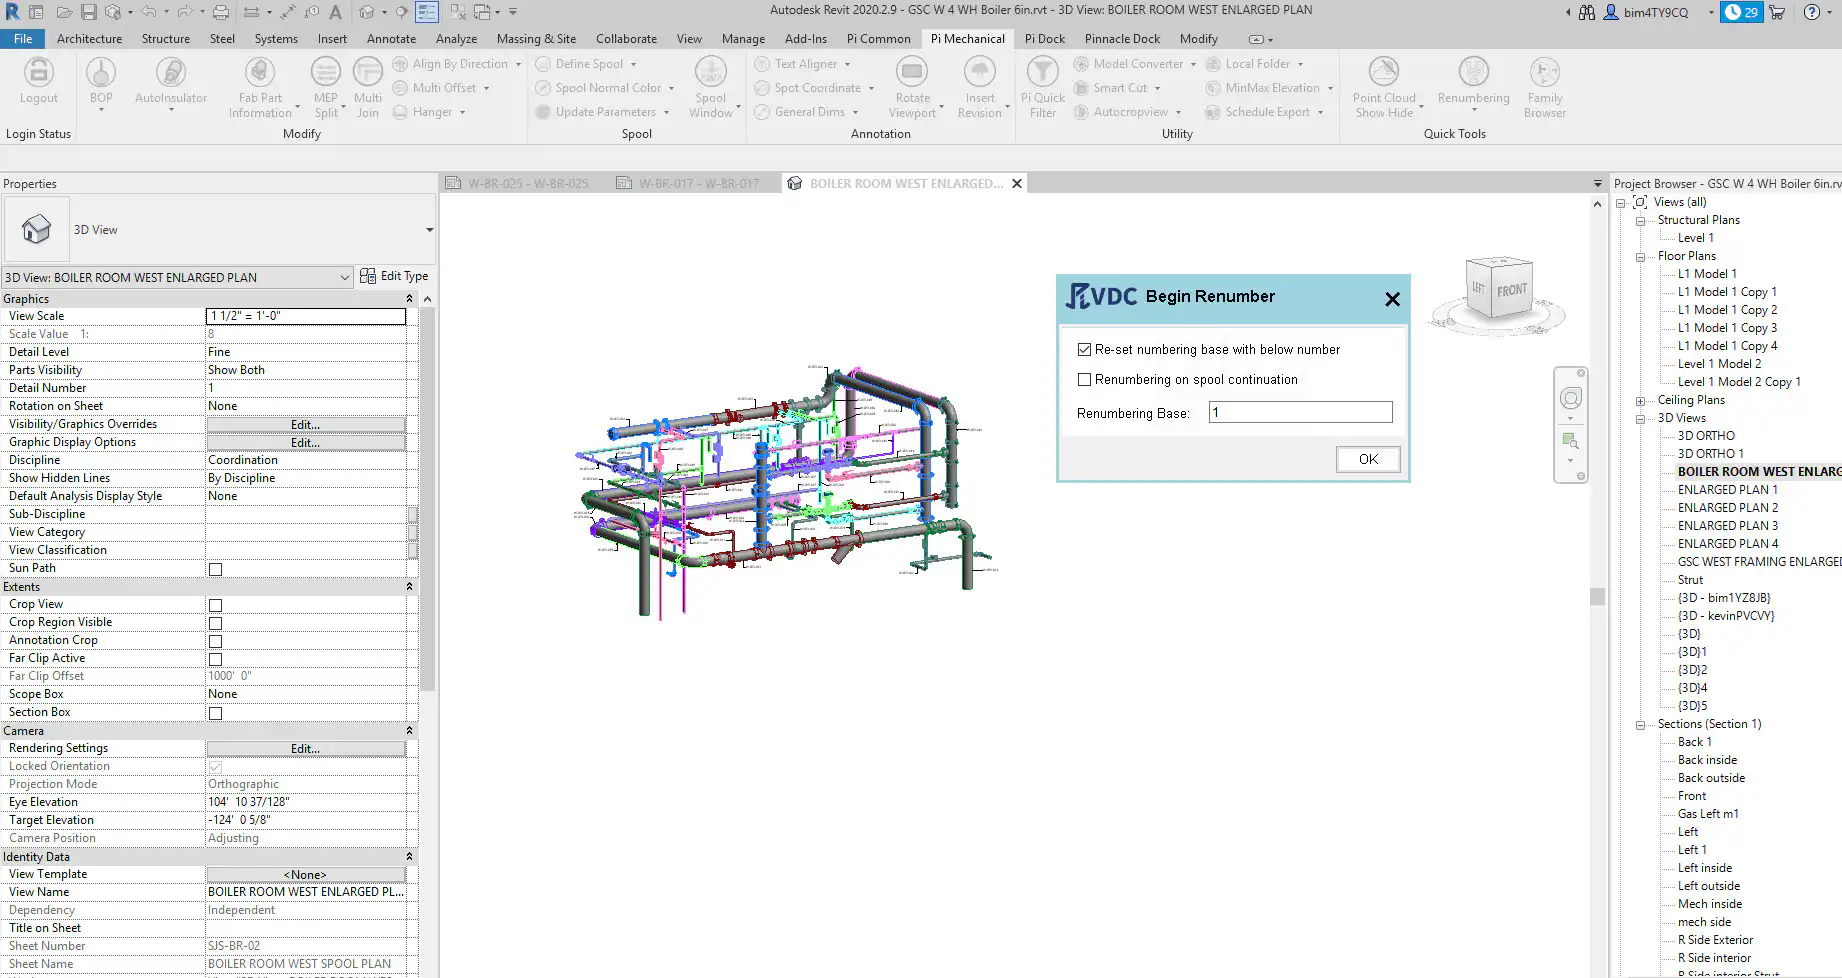Click the Renumbering Base input field

click(x=1300, y=412)
